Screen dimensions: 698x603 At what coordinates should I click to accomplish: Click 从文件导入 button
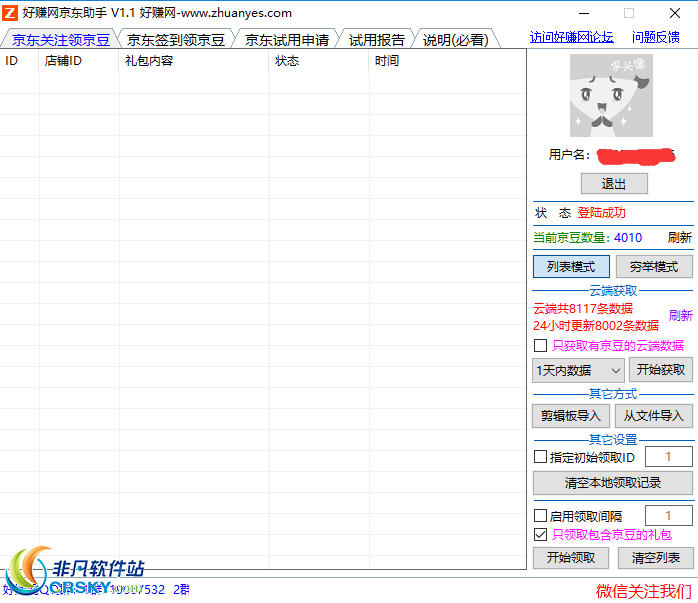point(653,416)
